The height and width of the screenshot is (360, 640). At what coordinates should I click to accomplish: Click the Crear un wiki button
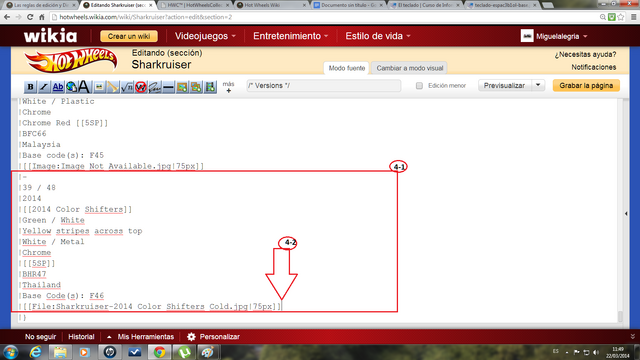[129, 36]
